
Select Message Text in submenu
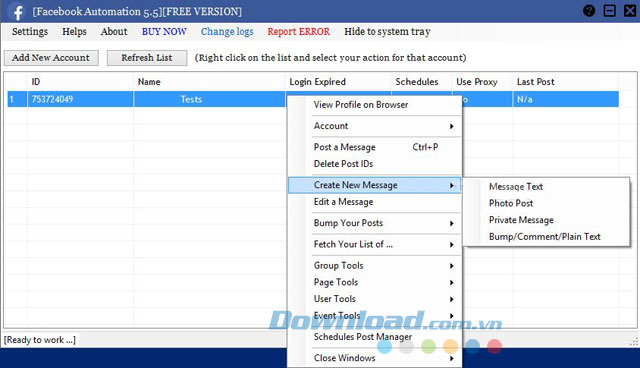pyautogui.click(x=547, y=187)
